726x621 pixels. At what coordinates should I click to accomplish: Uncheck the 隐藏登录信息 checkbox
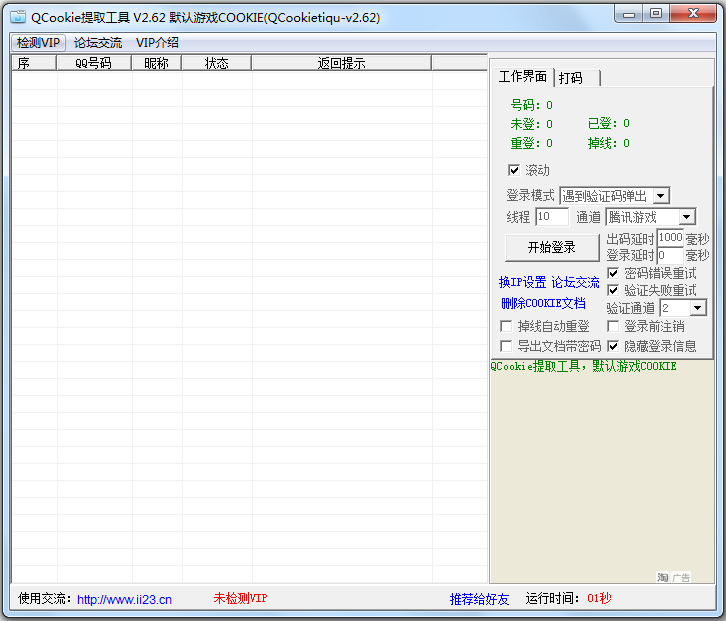613,346
